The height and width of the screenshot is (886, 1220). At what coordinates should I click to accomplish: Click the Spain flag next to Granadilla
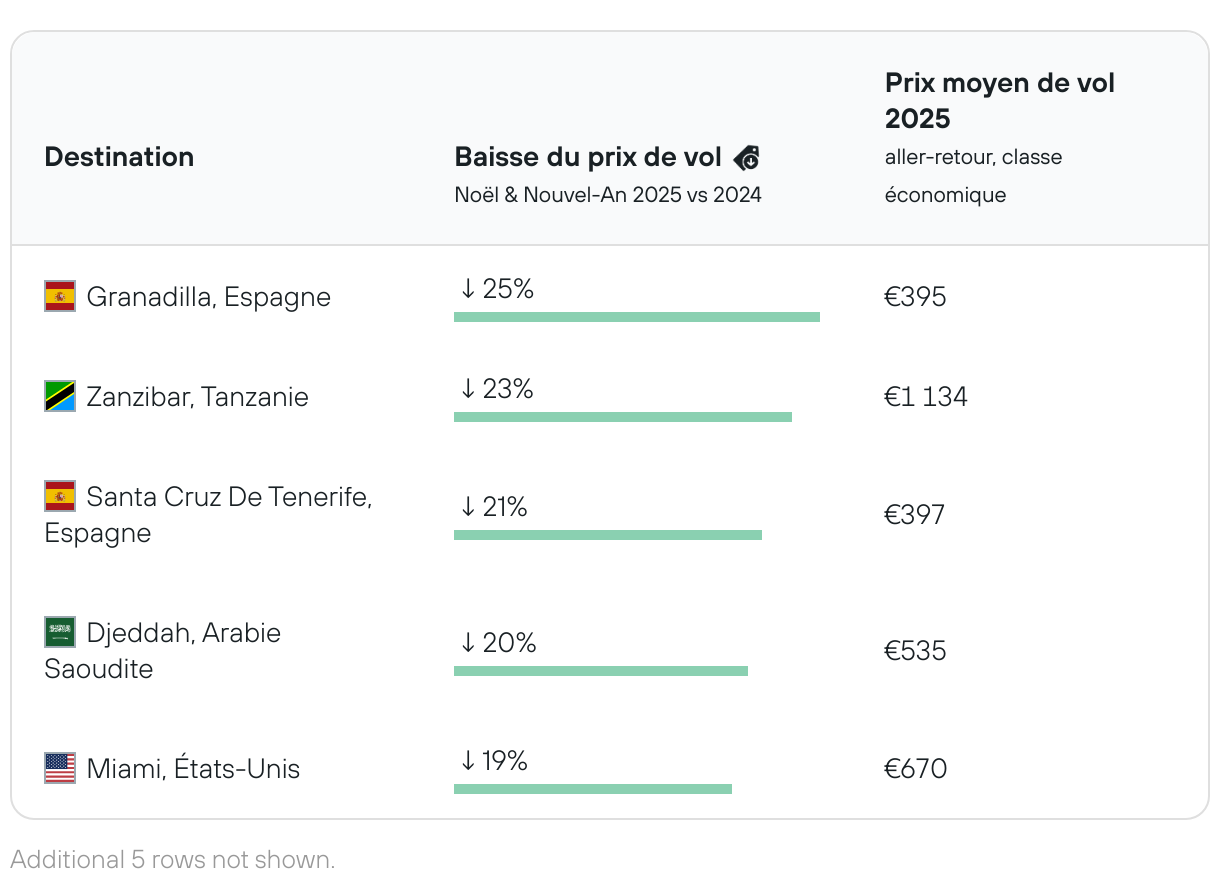(60, 297)
